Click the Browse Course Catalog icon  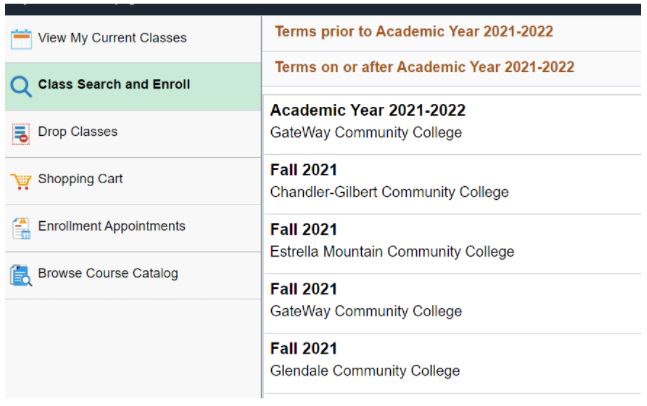click(21, 274)
